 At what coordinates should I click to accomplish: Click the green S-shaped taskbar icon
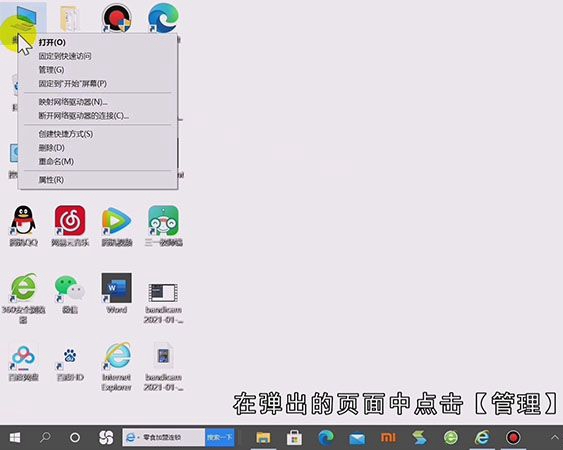[420, 437]
